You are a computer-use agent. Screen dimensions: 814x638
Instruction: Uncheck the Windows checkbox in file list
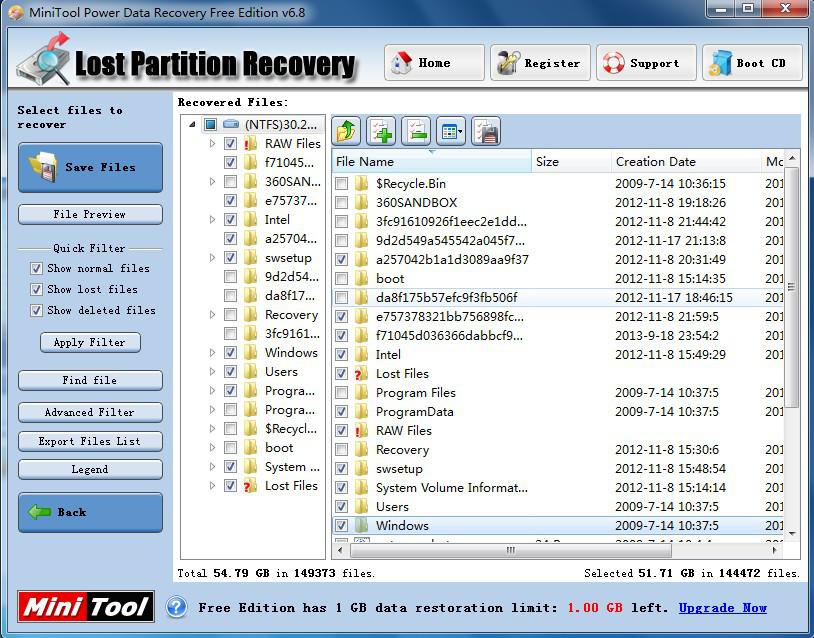[341, 525]
